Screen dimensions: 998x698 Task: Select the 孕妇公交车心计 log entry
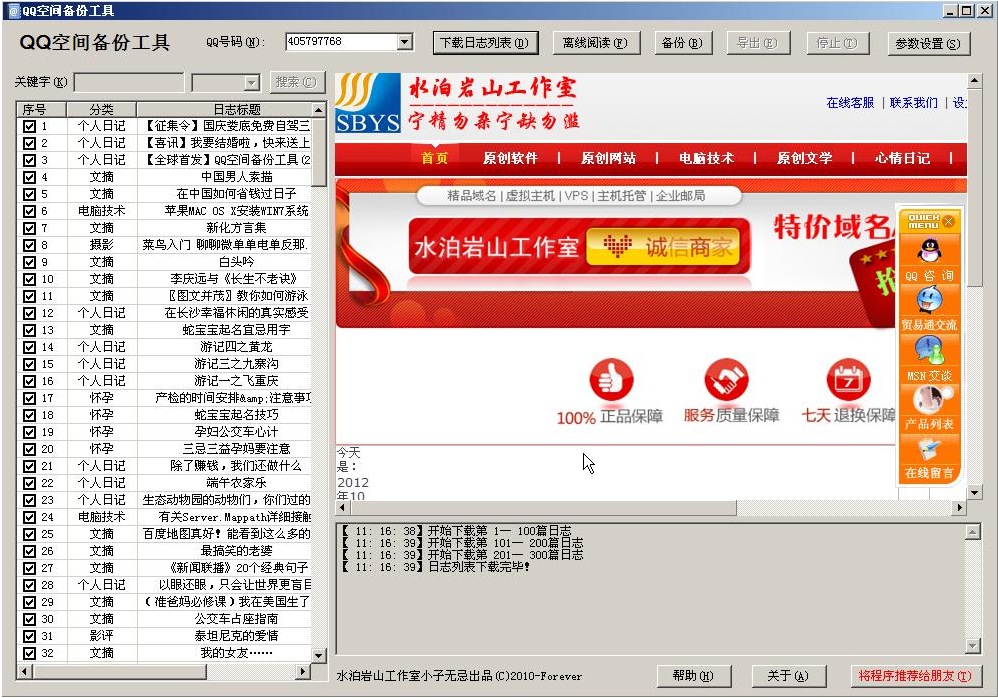pyautogui.click(x=236, y=431)
